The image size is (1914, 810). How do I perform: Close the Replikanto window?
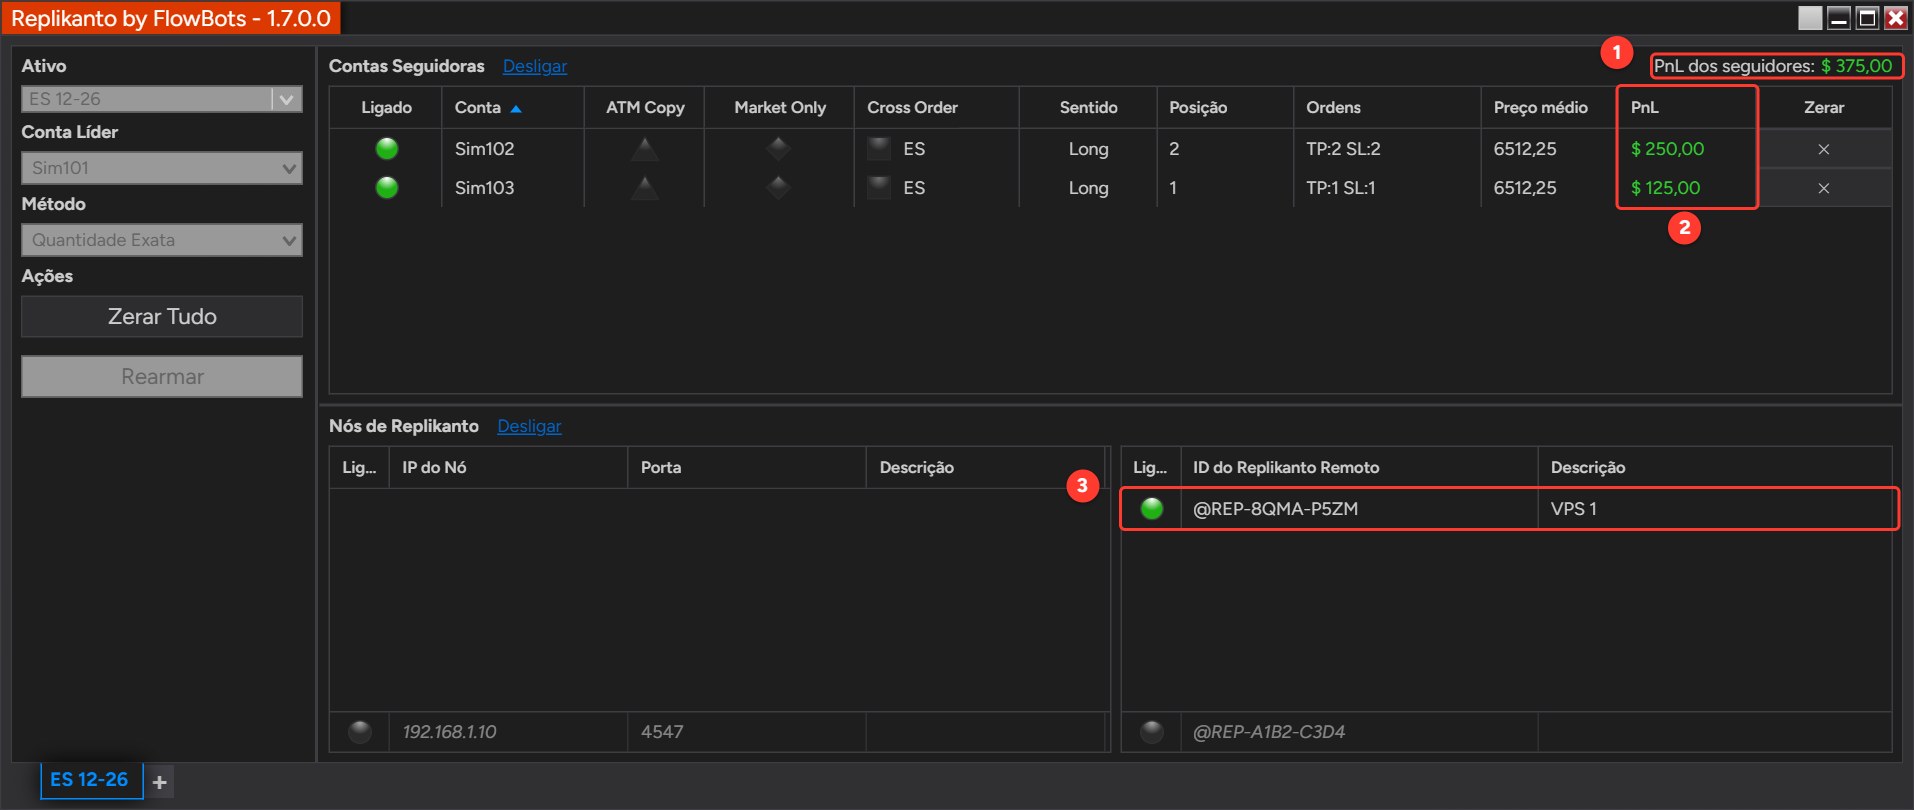[1895, 18]
